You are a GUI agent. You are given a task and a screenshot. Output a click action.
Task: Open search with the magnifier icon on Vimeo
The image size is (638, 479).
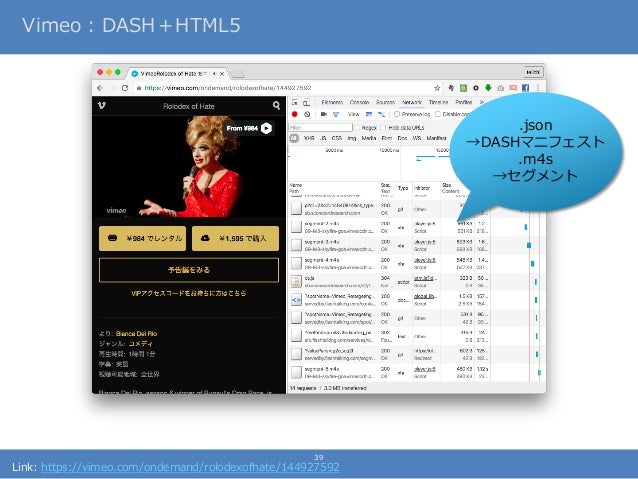point(276,106)
